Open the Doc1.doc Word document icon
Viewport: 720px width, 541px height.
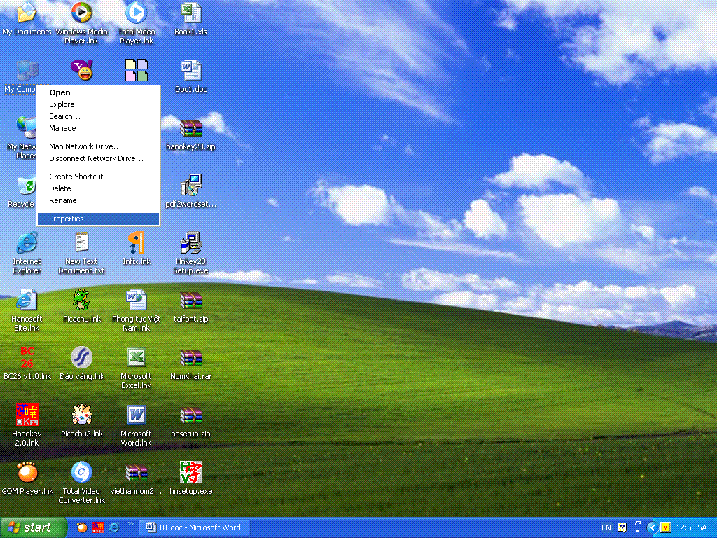[x=191, y=70]
